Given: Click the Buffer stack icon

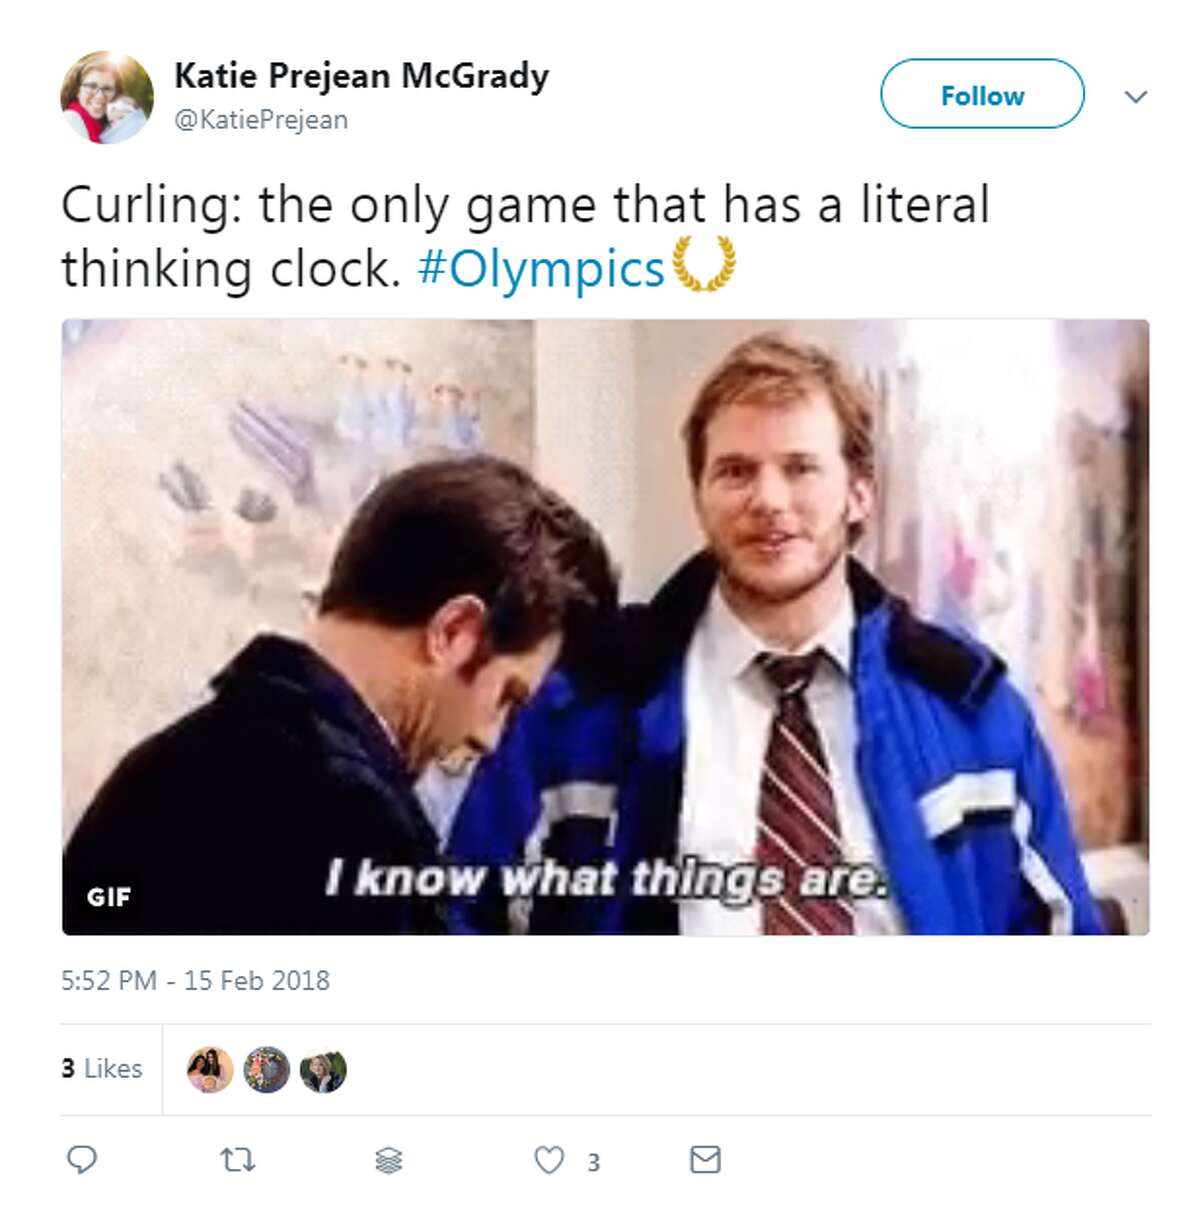Looking at the screenshot, I should [389, 1160].
